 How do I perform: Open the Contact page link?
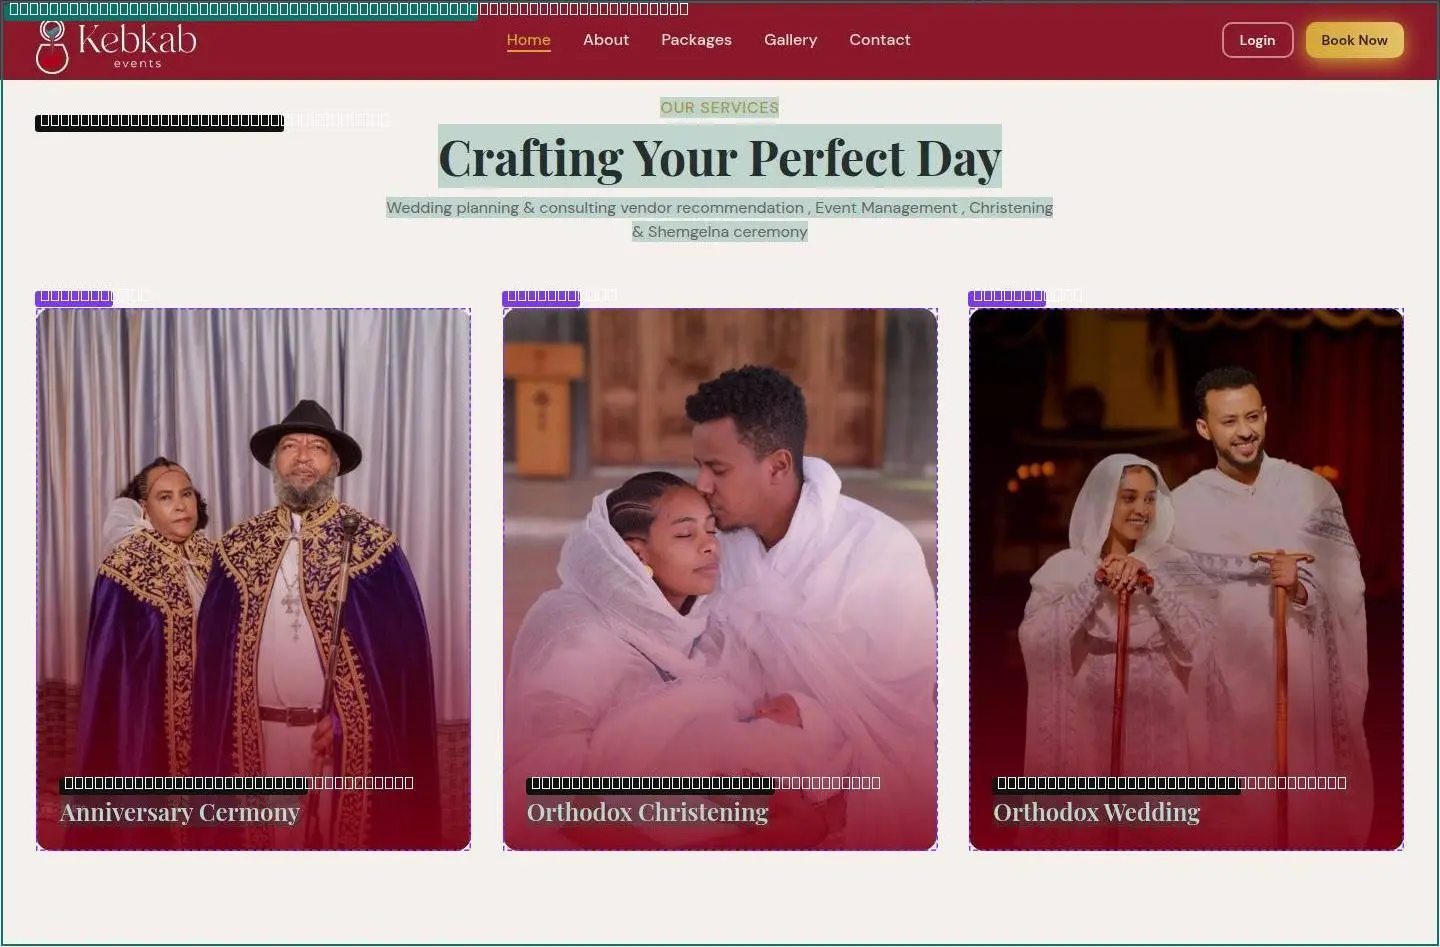(880, 40)
